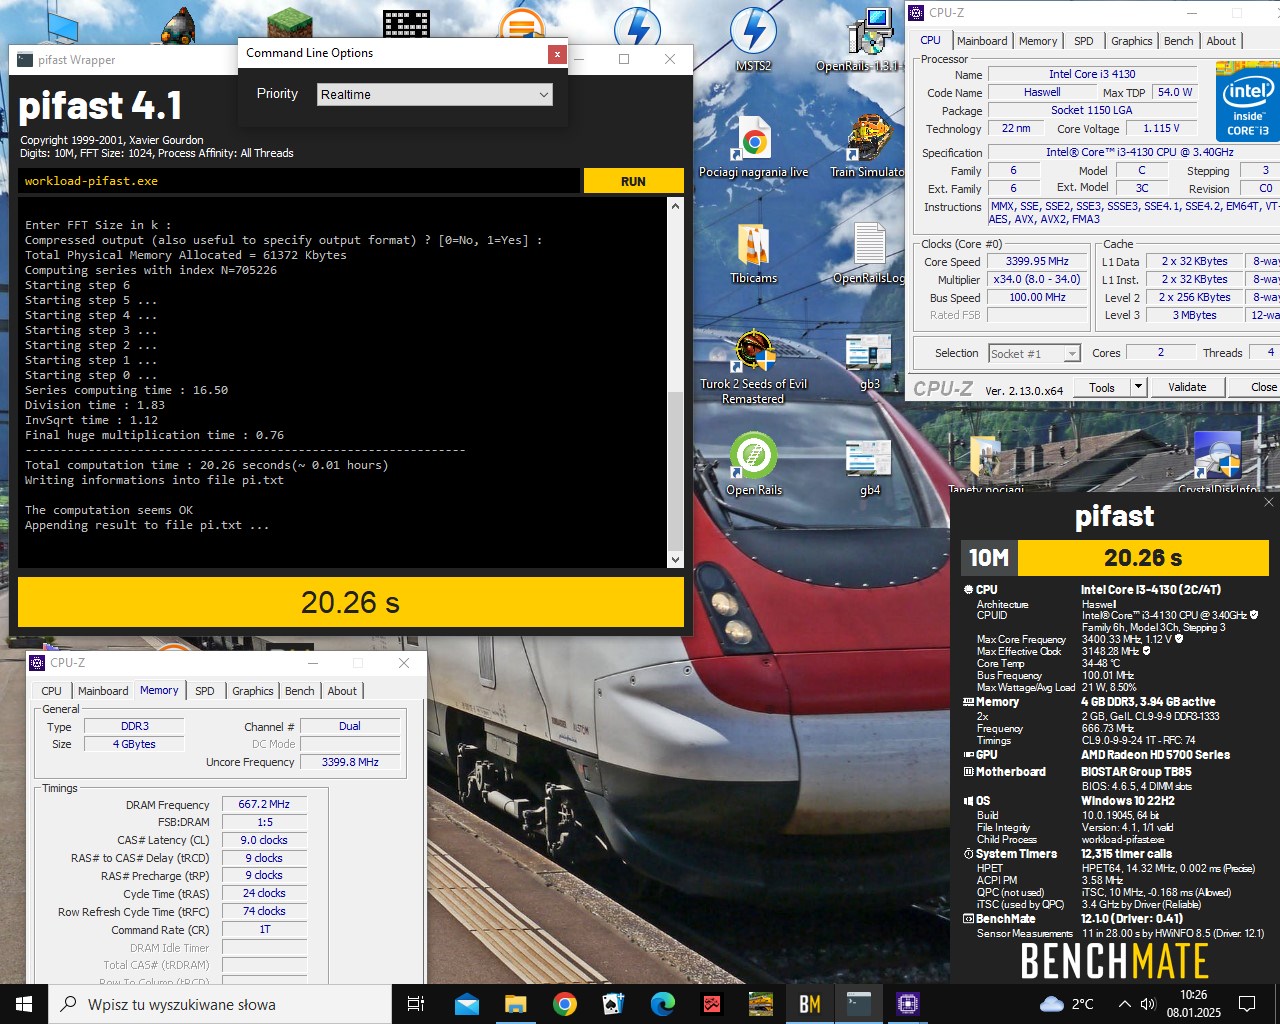Screen dimensions: 1280x1024
Task: Close the Command Line Options dialog
Action: coord(557,54)
